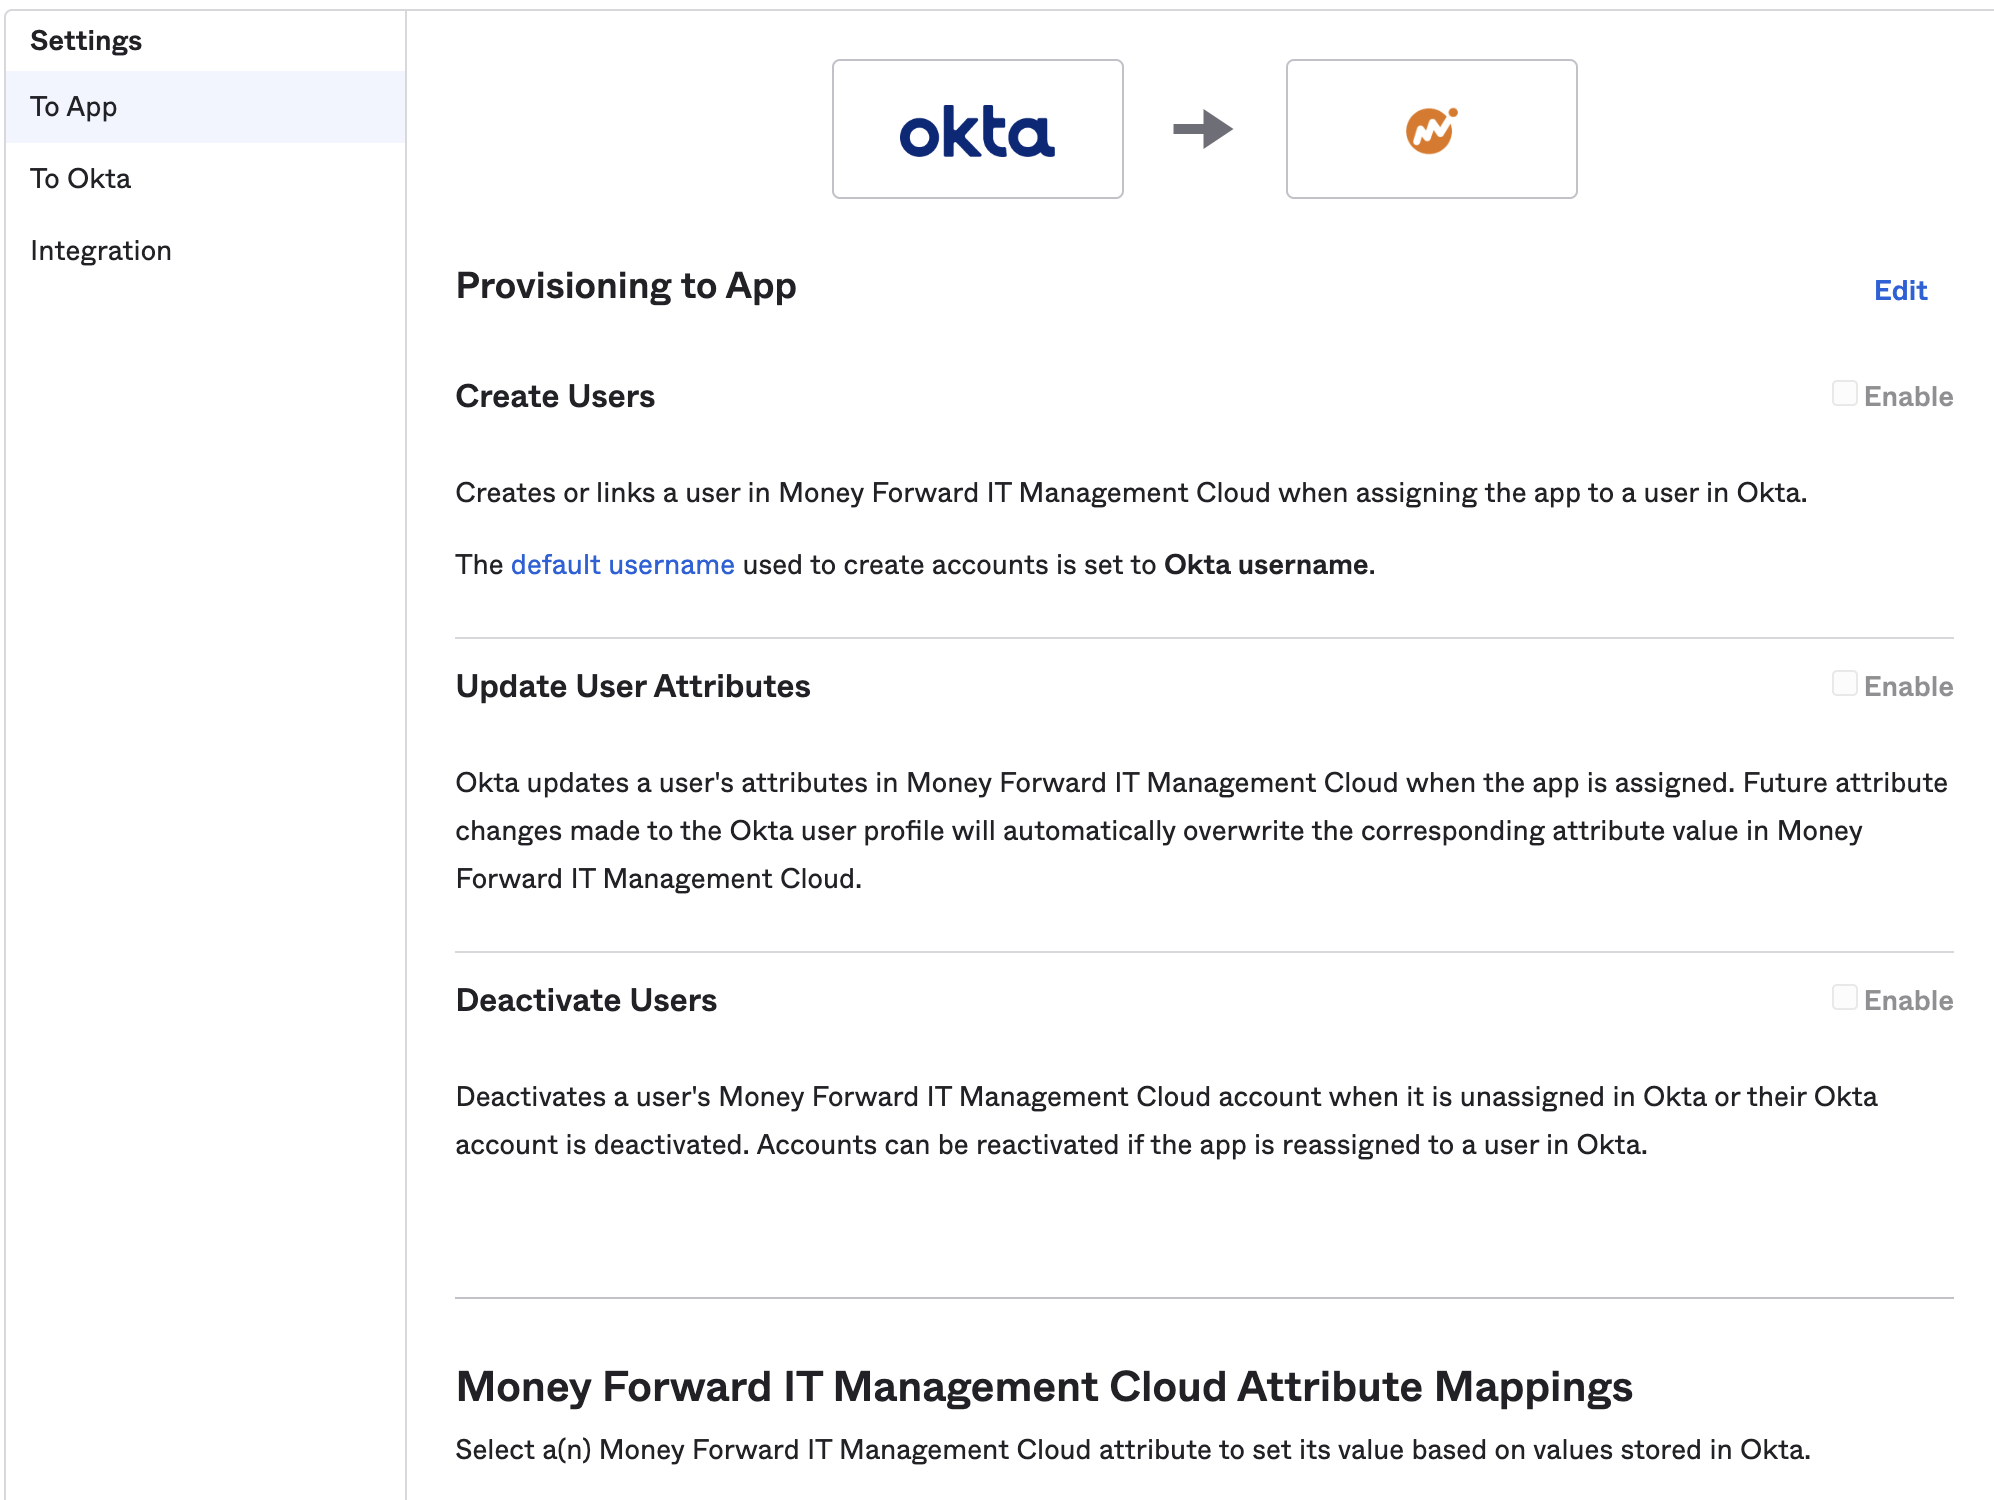This screenshot has width=1994, height=1500.
Task: Click the Settings sidebar title
Action: point(86,41)
